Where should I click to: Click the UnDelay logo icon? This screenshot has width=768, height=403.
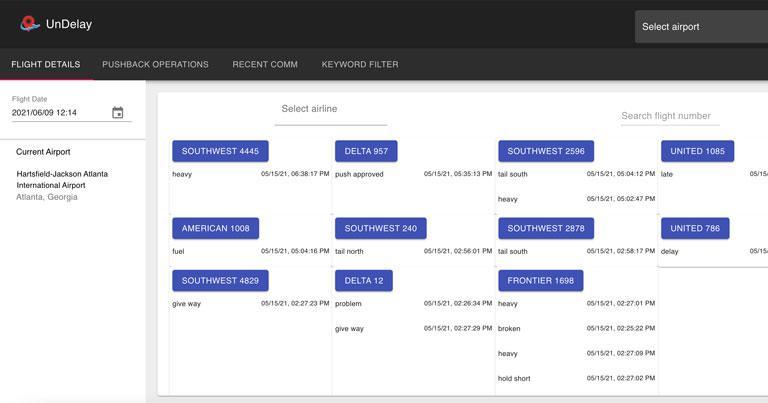[29, 24]
